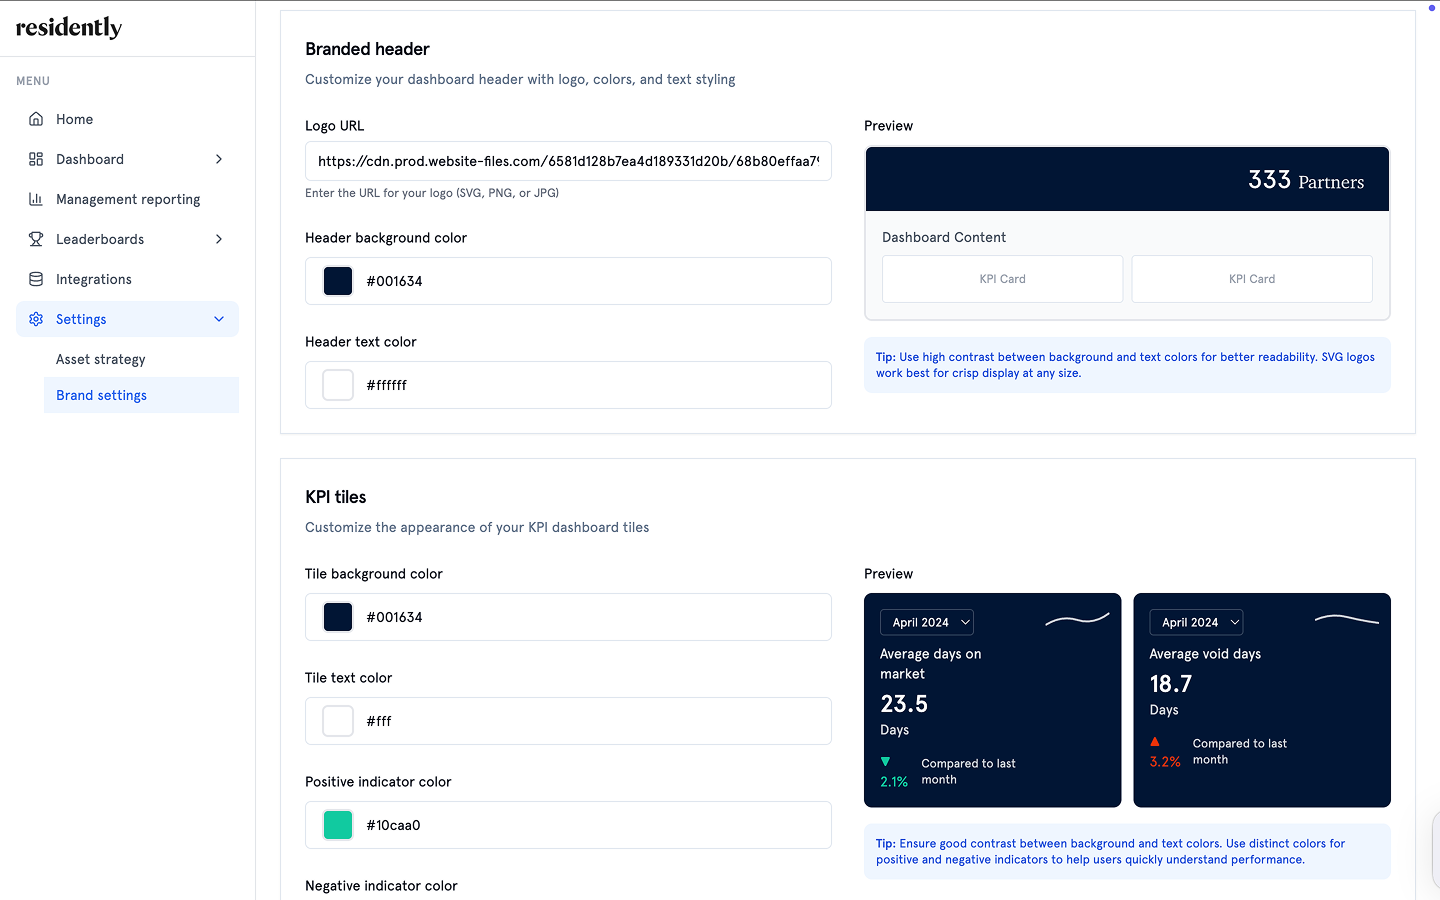Open positive indicator color swatch
This screenshot has width=1440, height=900.
coord(338,825)
